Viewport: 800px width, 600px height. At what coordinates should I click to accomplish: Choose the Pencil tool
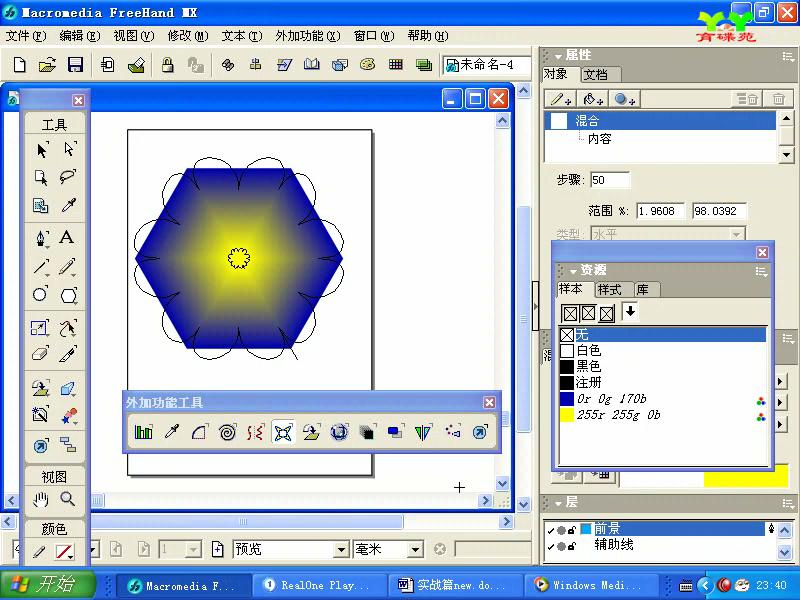[67, 266]
